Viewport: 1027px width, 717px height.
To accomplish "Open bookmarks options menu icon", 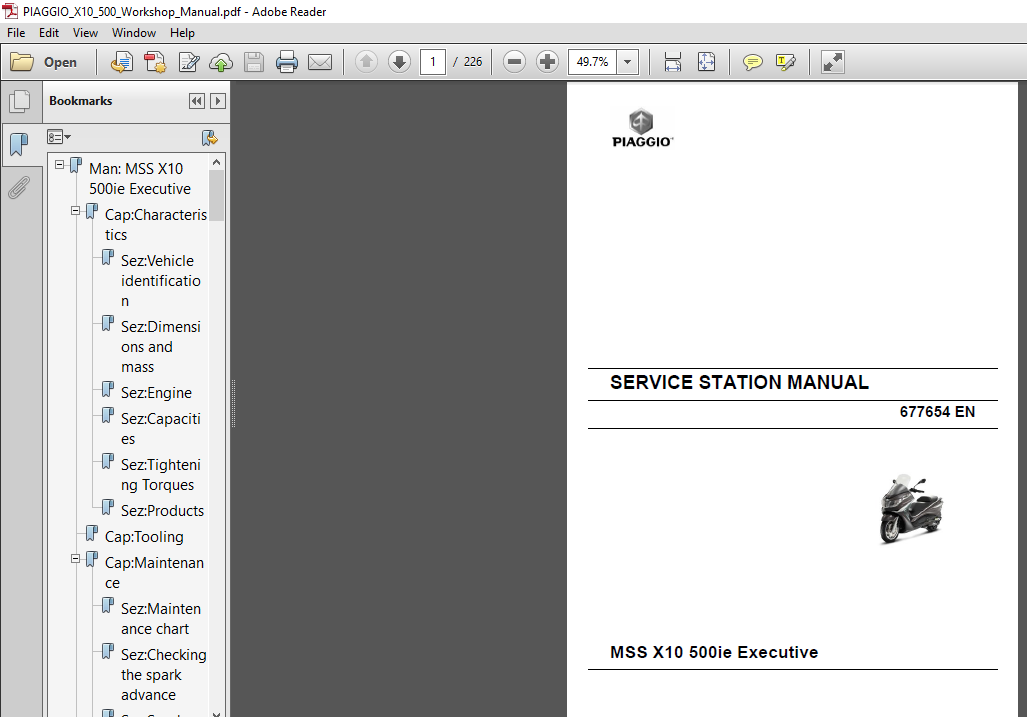I will [58, 137].
